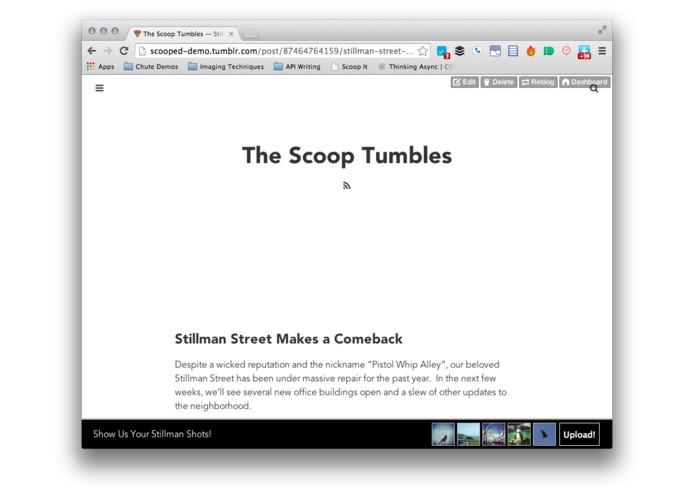Open the red circular clock extension icon

(x=566, y=51)
